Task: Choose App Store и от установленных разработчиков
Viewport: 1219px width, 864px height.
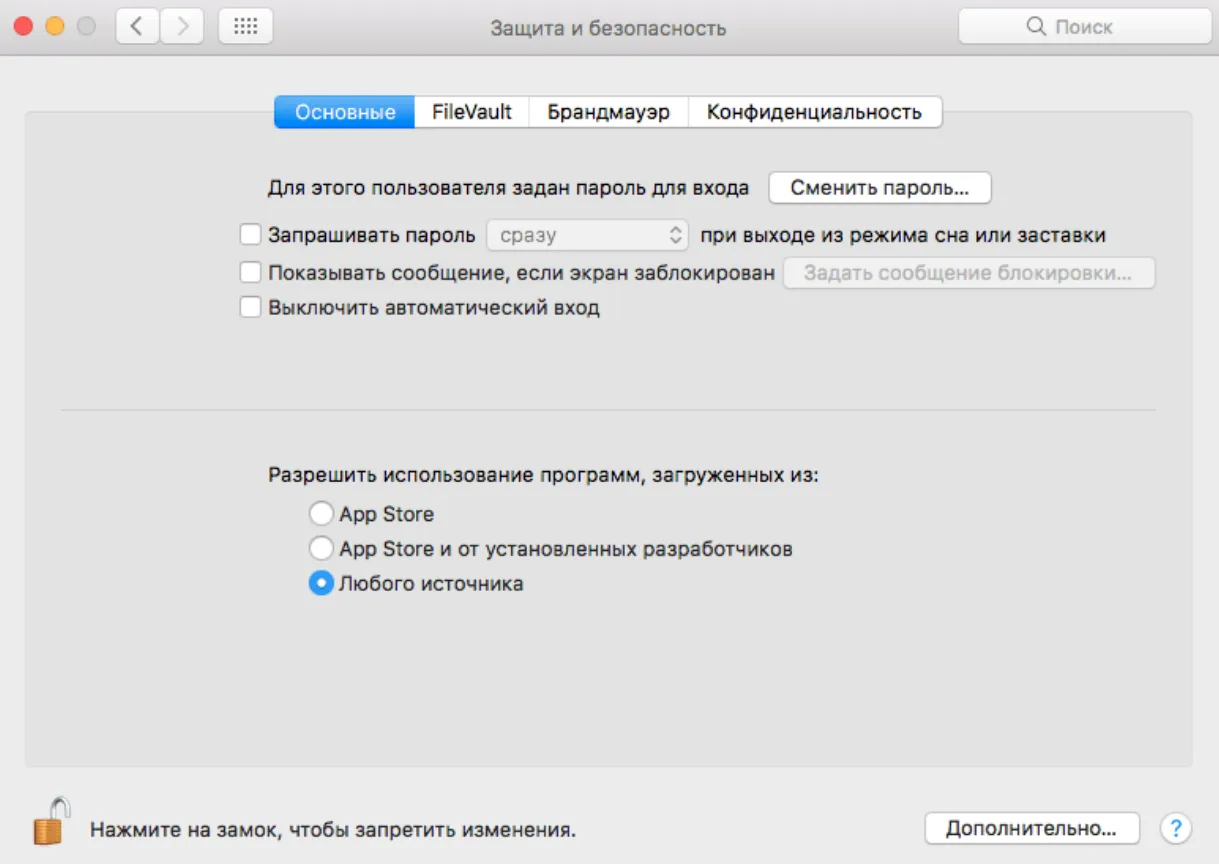Action: coord(321,549)
